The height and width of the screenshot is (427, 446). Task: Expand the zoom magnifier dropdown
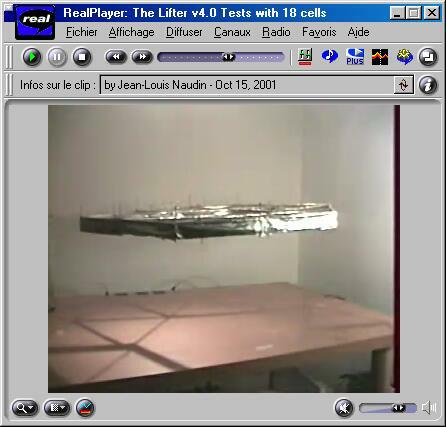click(x=25, y=408)
